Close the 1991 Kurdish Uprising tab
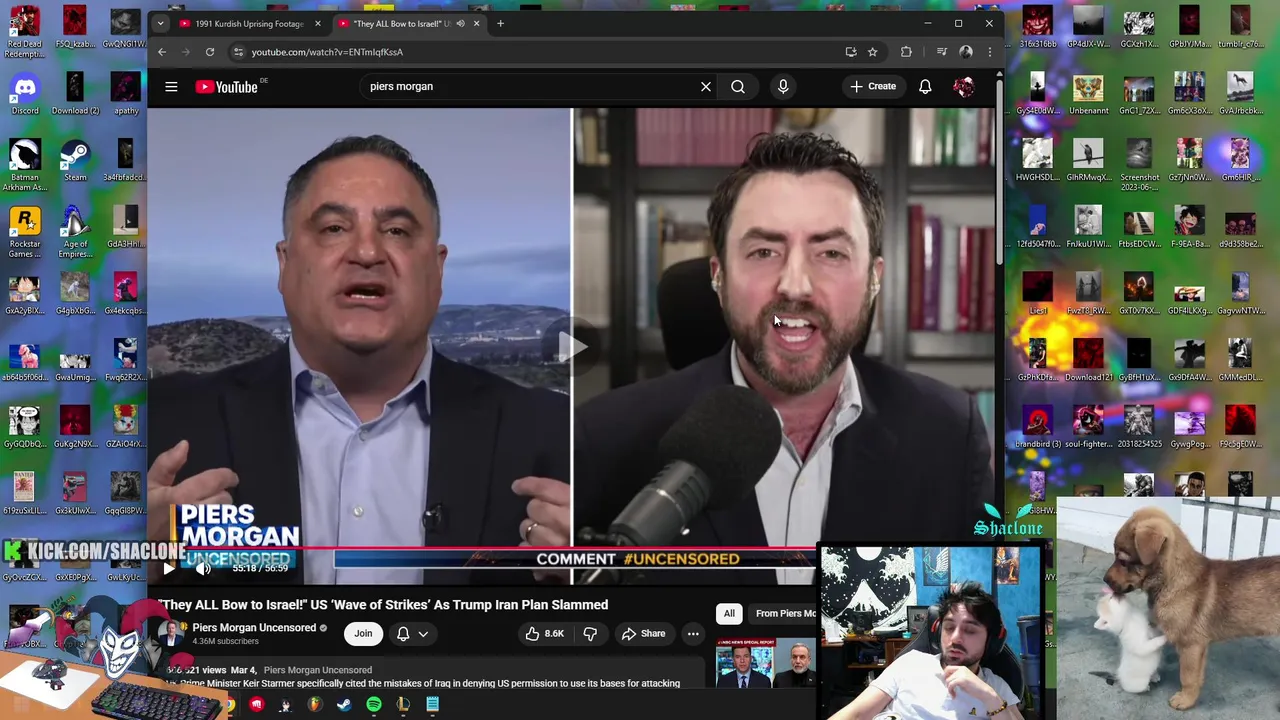 [318, 23]
